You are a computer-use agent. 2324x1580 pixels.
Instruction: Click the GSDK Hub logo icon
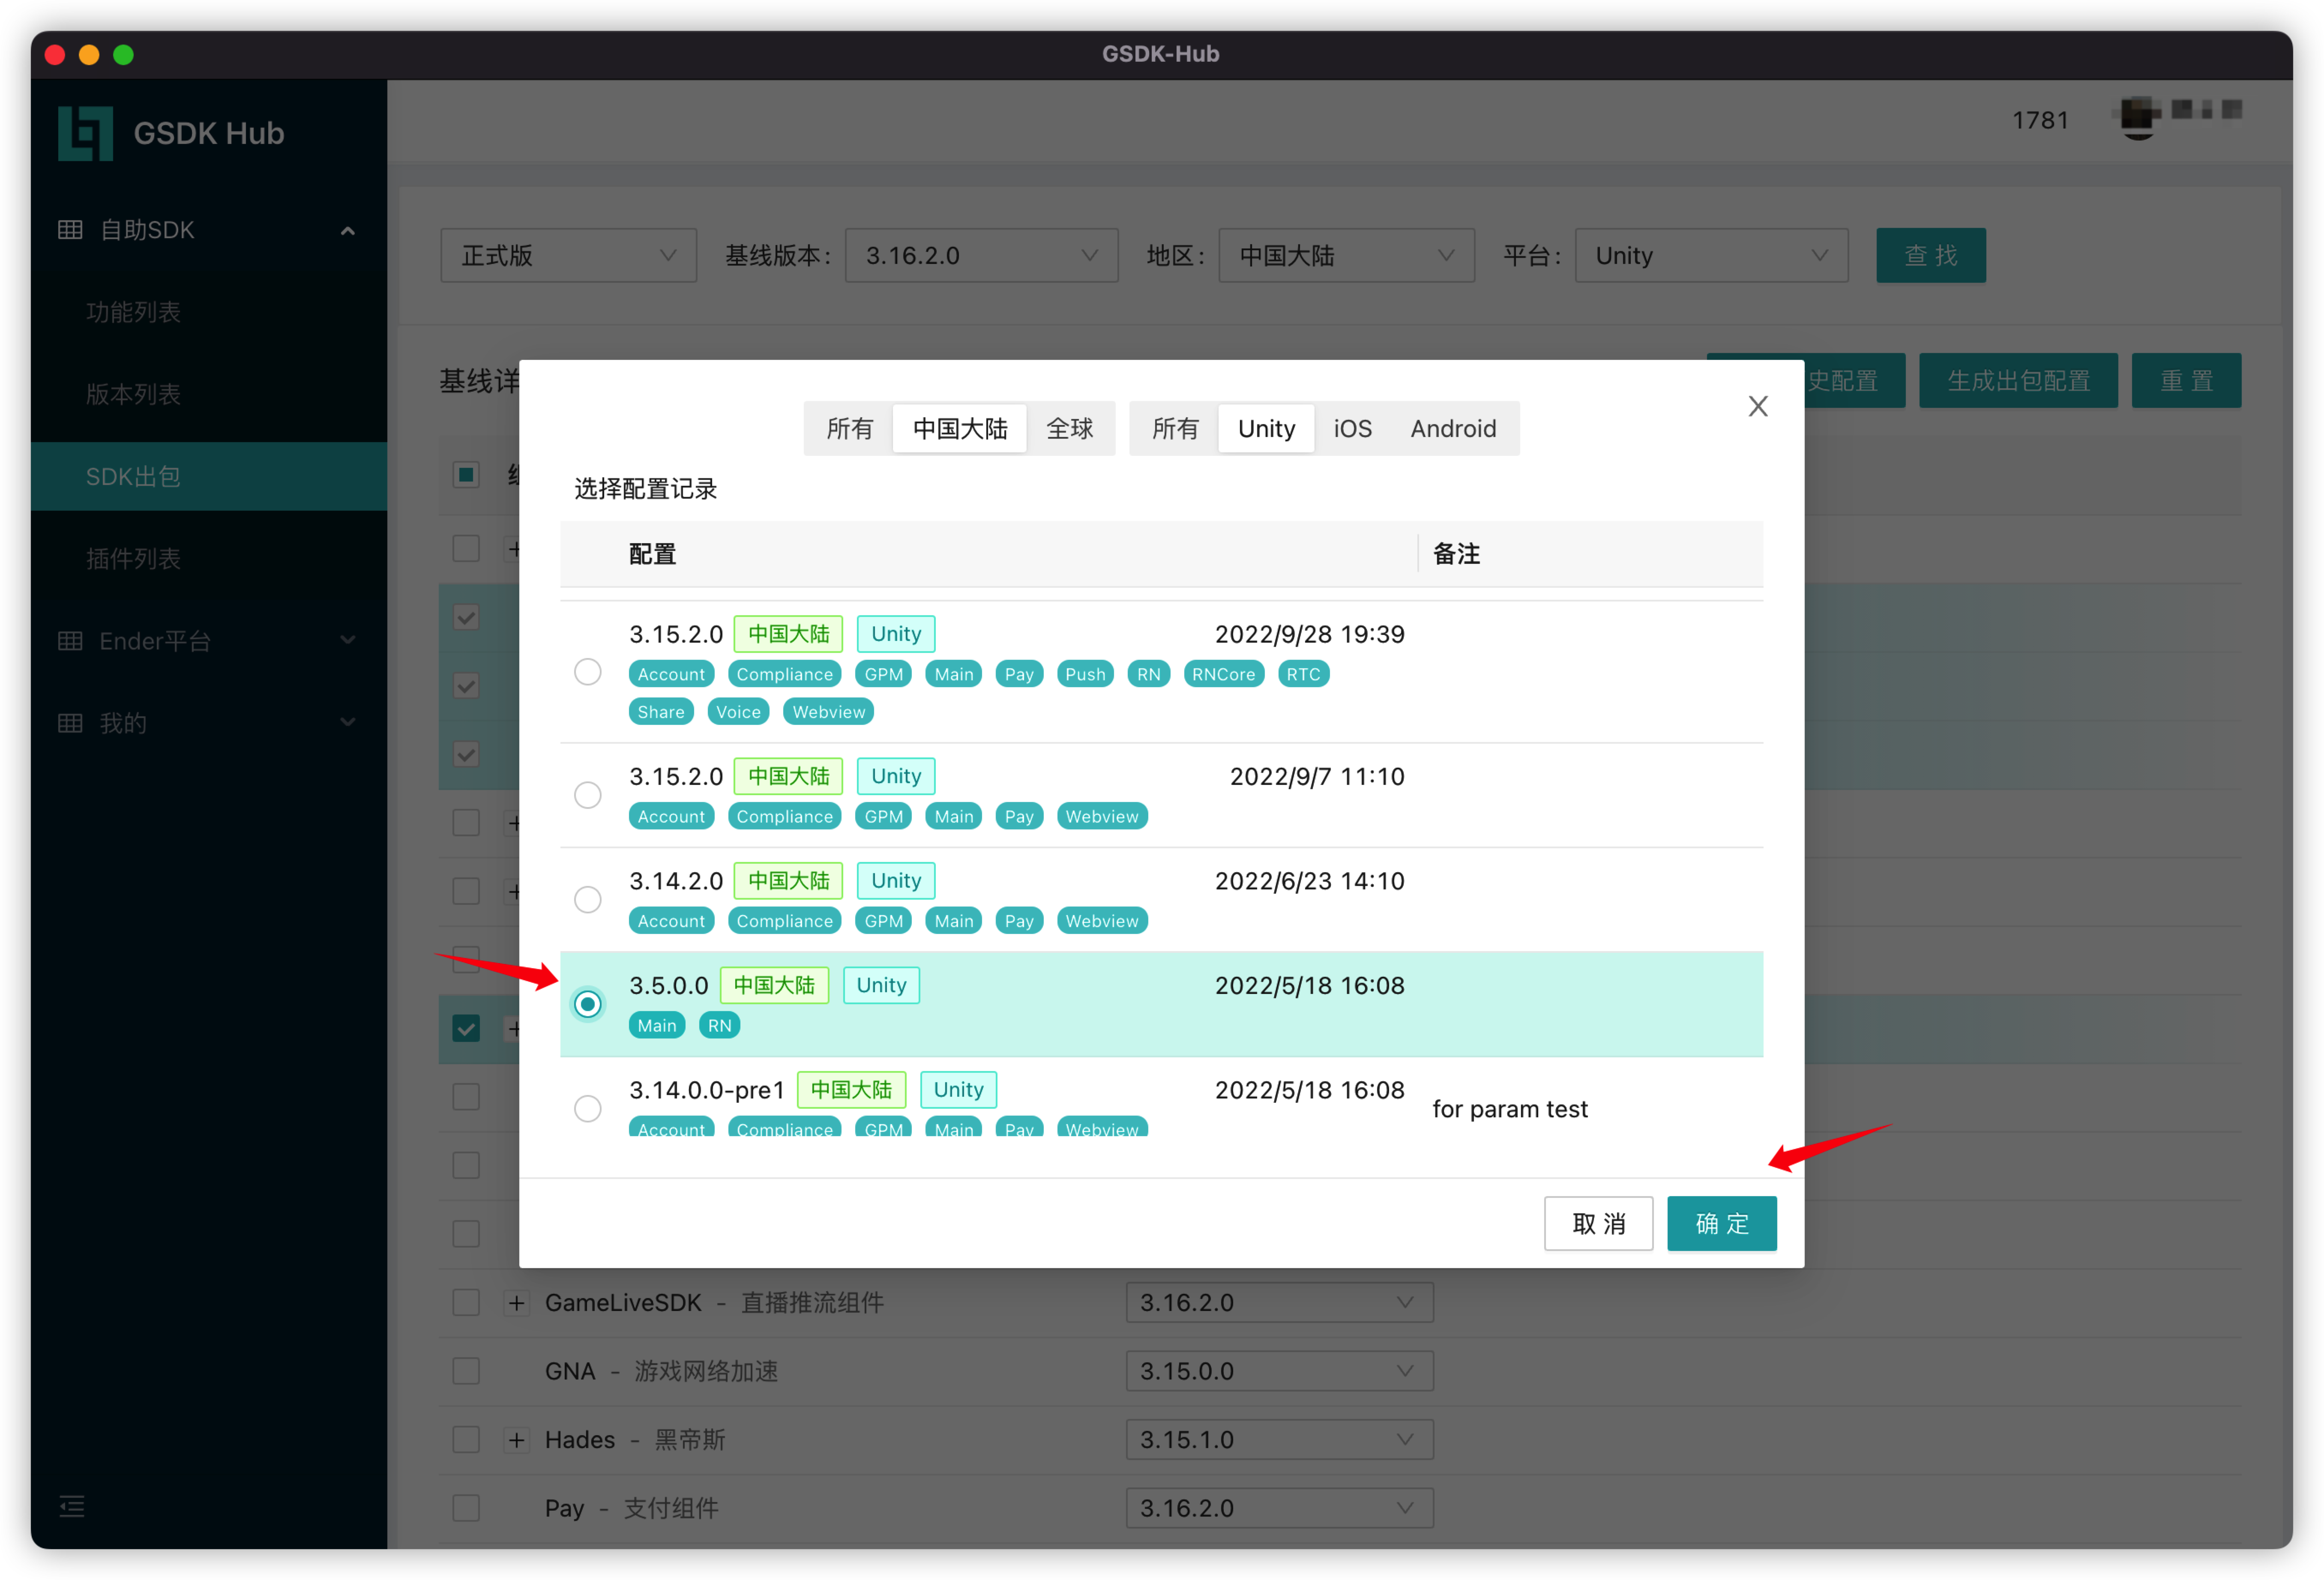(85, 133)
